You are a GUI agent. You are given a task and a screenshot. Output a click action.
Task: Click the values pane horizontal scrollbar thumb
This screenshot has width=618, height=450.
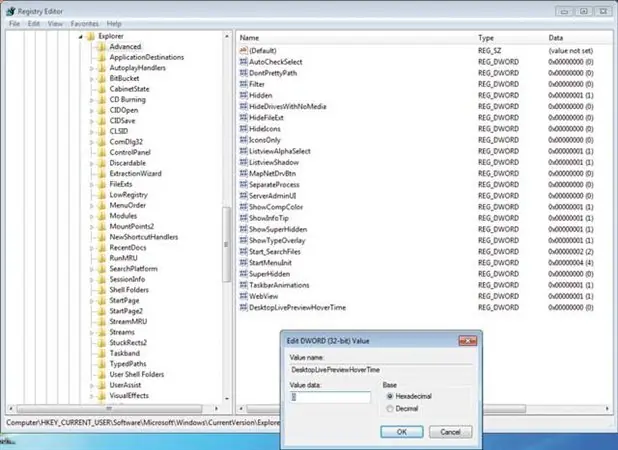[386, 409]
